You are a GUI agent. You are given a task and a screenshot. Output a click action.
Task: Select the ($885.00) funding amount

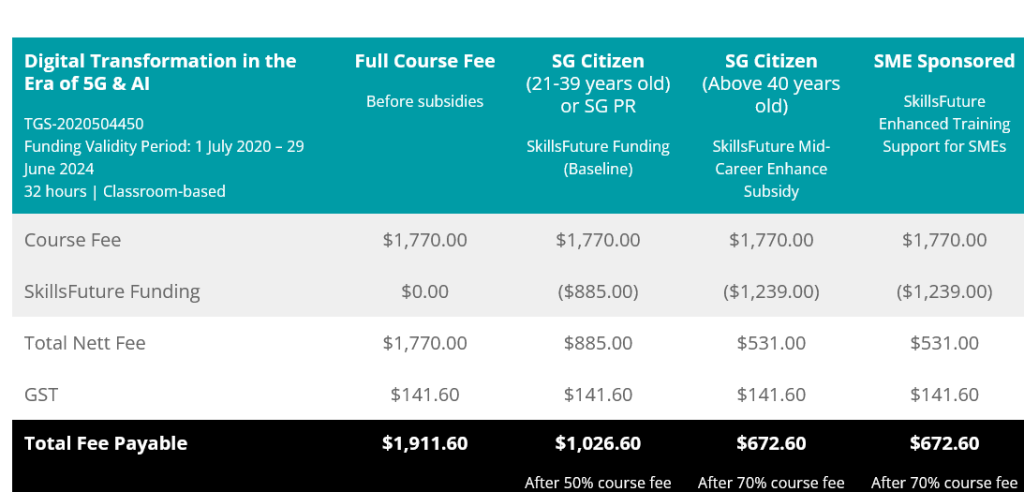(598, 291)
